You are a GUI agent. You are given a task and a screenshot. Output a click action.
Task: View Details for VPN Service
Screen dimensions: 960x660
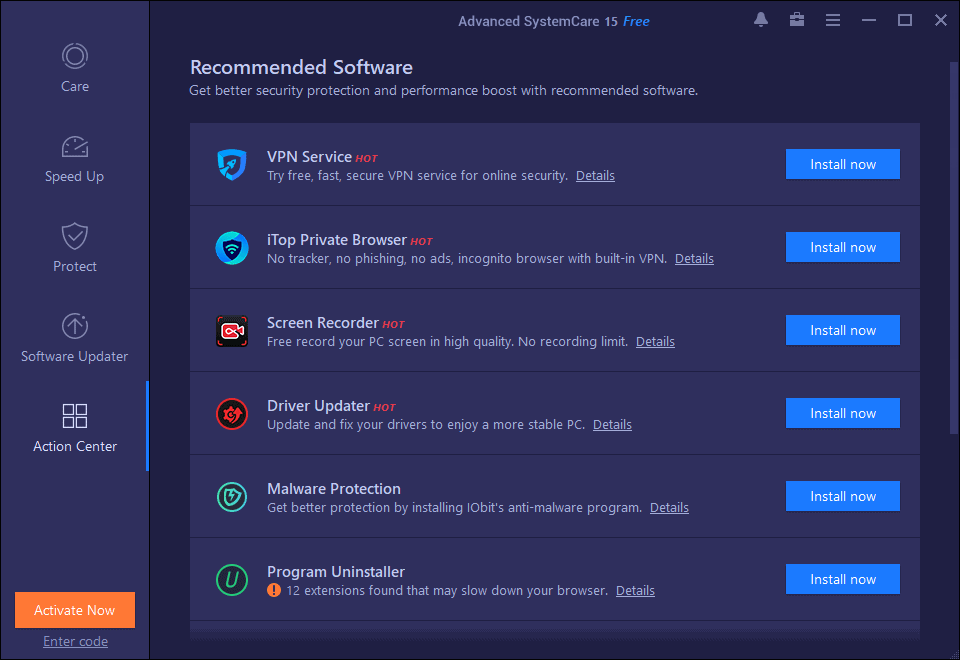coord(595,176)
